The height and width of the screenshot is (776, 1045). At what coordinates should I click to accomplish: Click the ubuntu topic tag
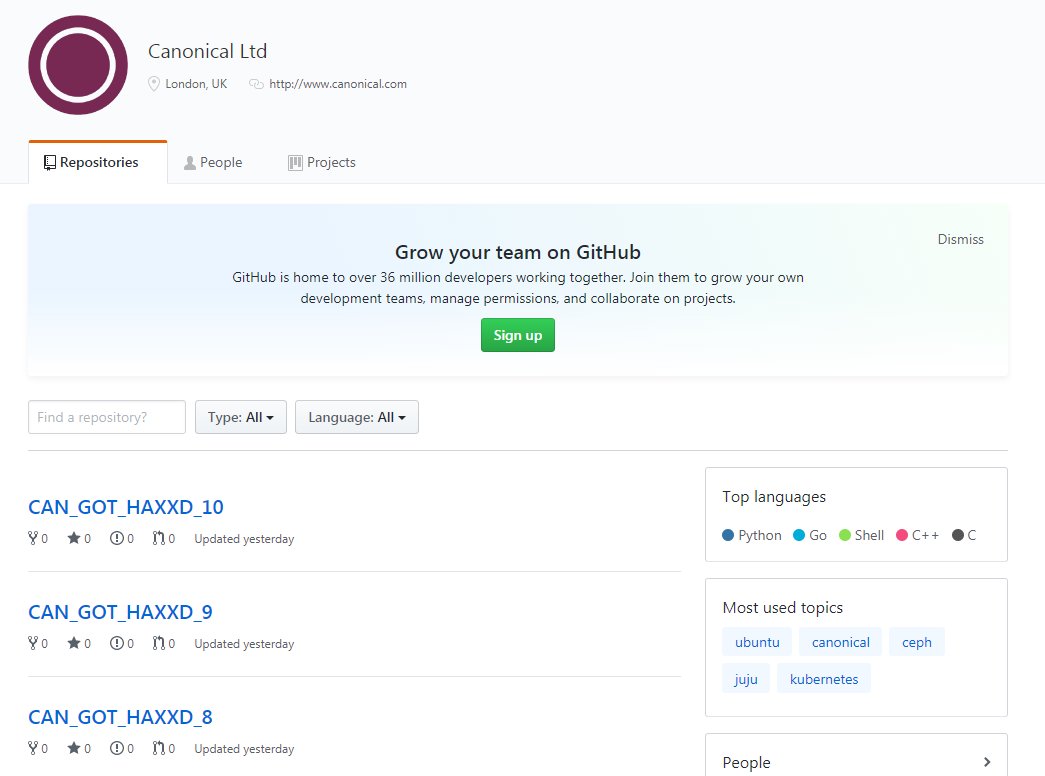[757, 642]
